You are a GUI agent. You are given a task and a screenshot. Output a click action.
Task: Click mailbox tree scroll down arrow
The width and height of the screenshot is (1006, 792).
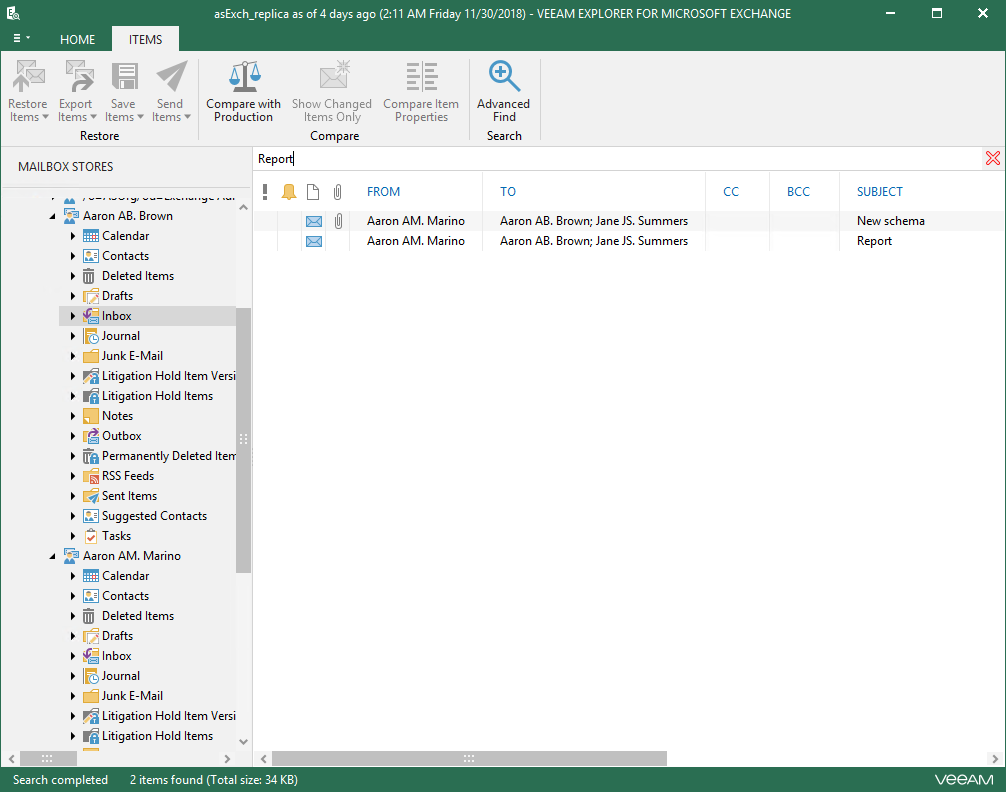pos(243,741)
